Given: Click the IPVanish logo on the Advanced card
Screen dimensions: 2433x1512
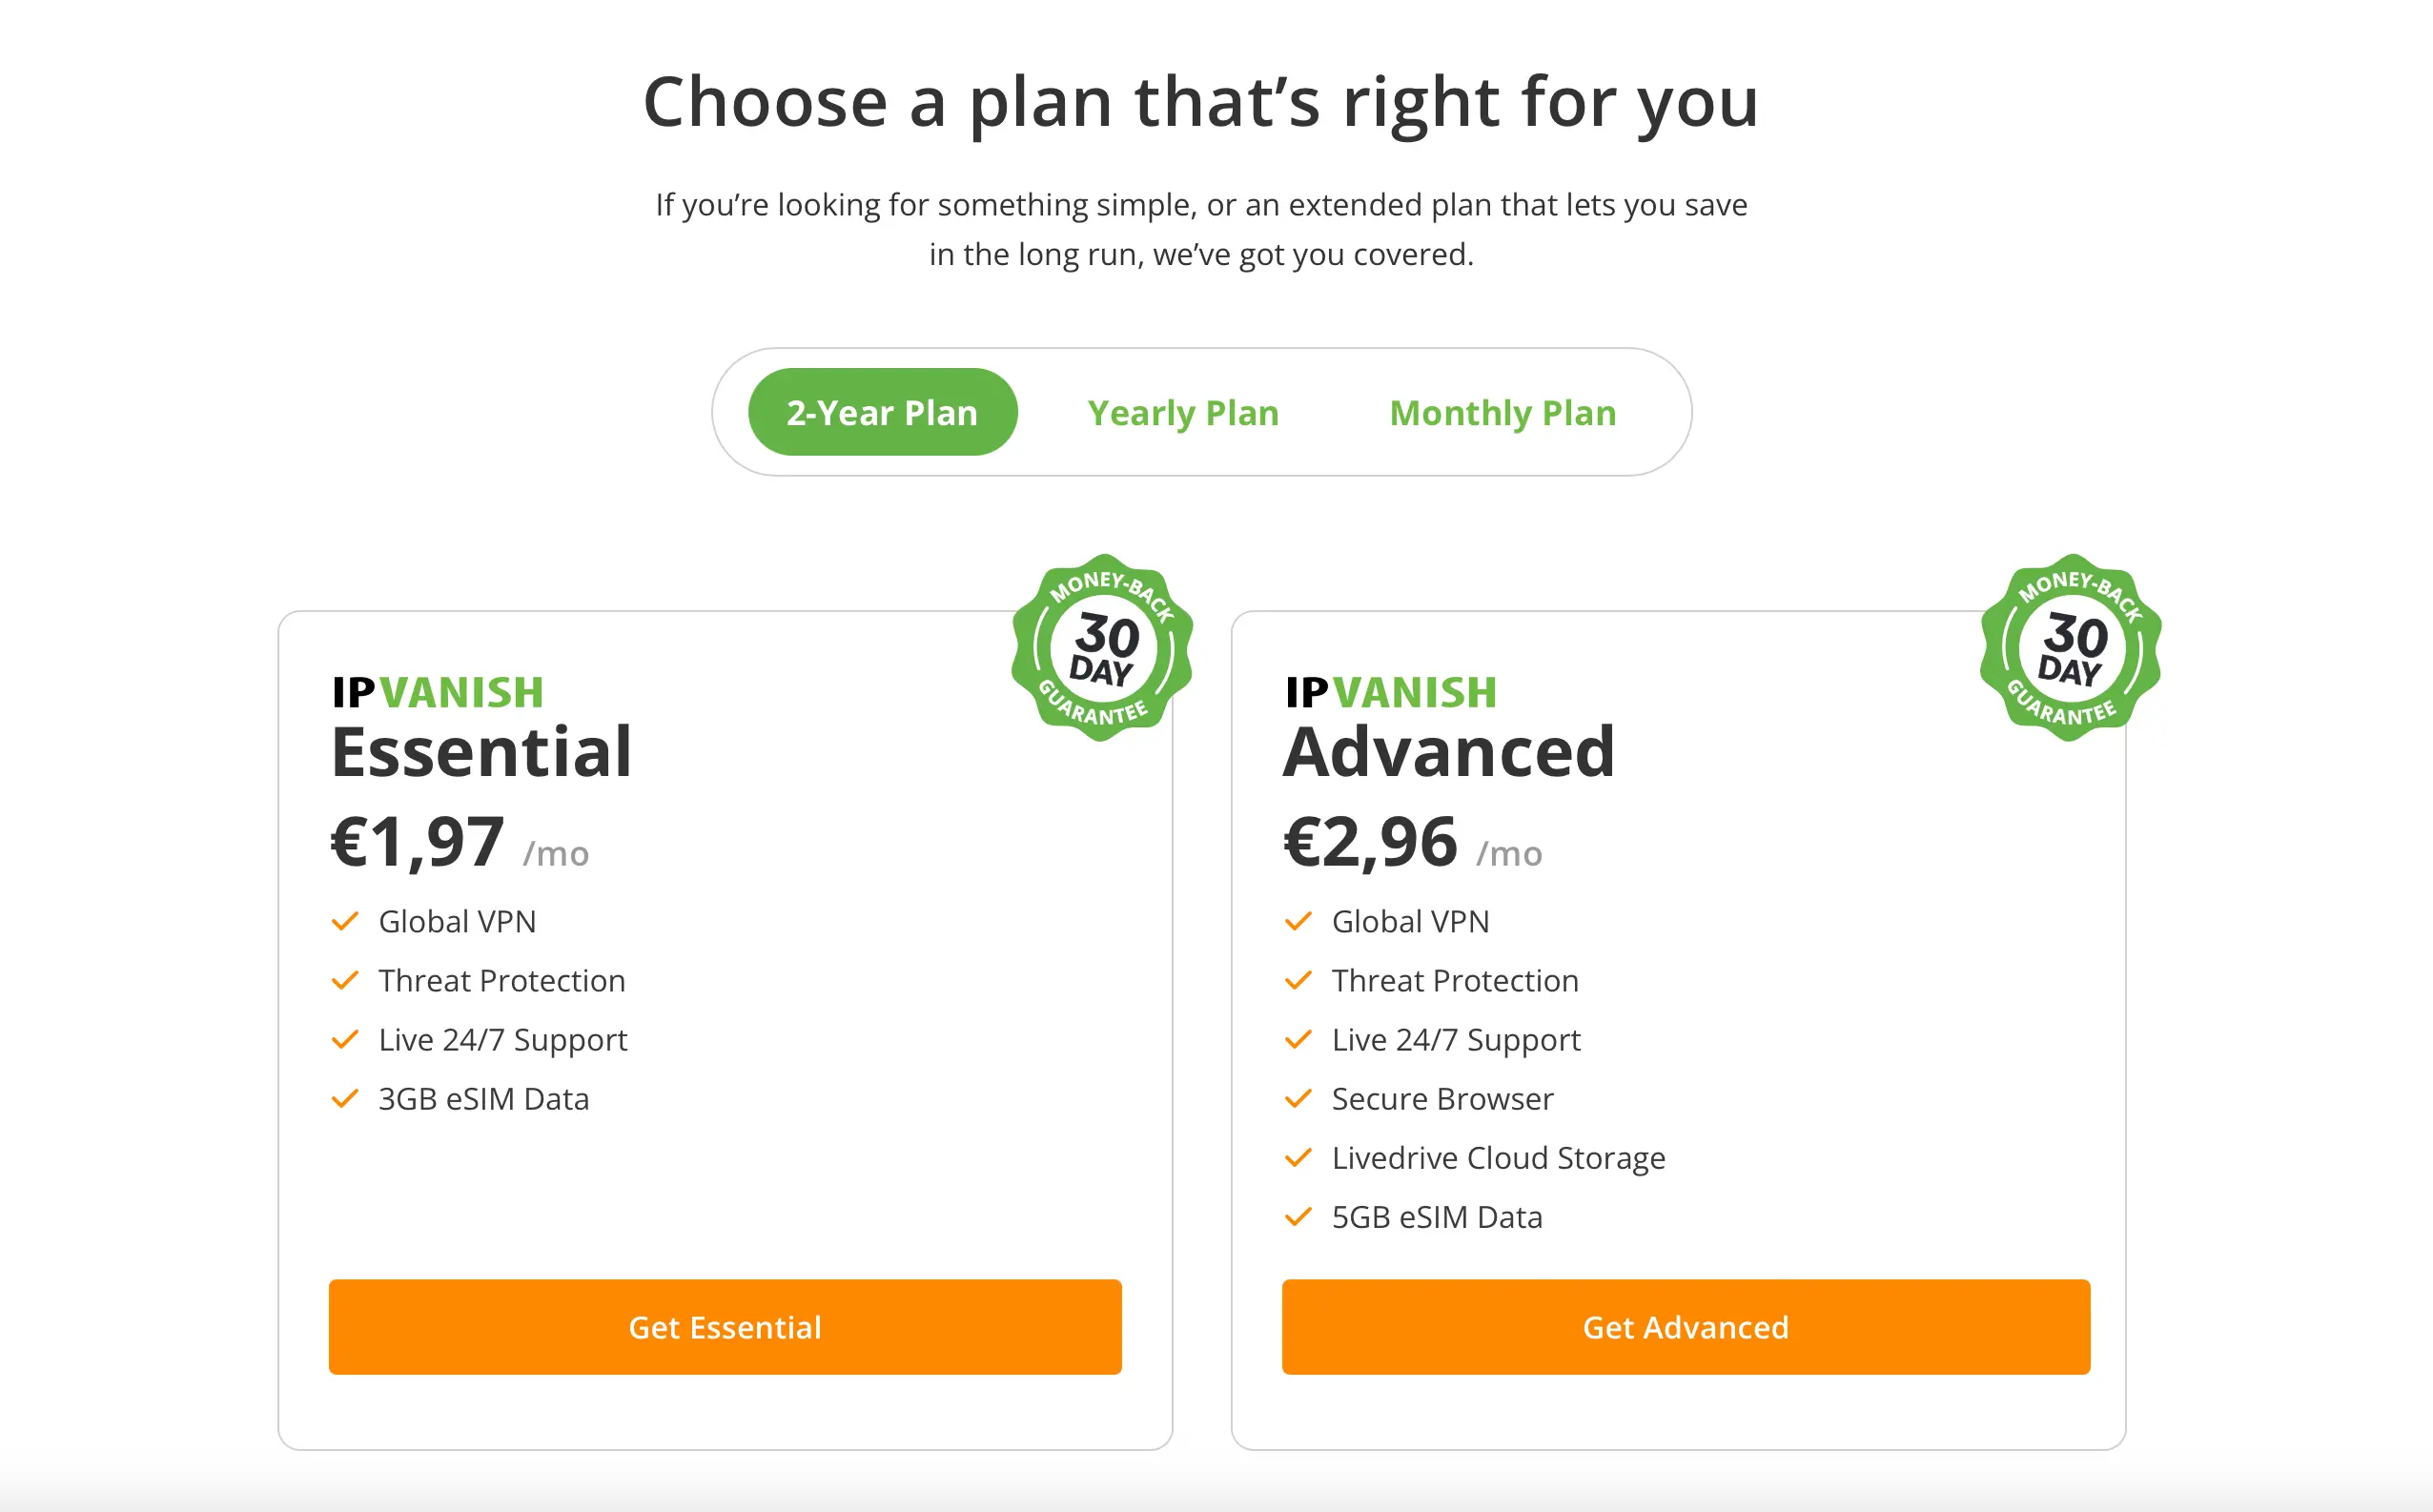Looking at the screenshot, I should [x=1391, y=691].
